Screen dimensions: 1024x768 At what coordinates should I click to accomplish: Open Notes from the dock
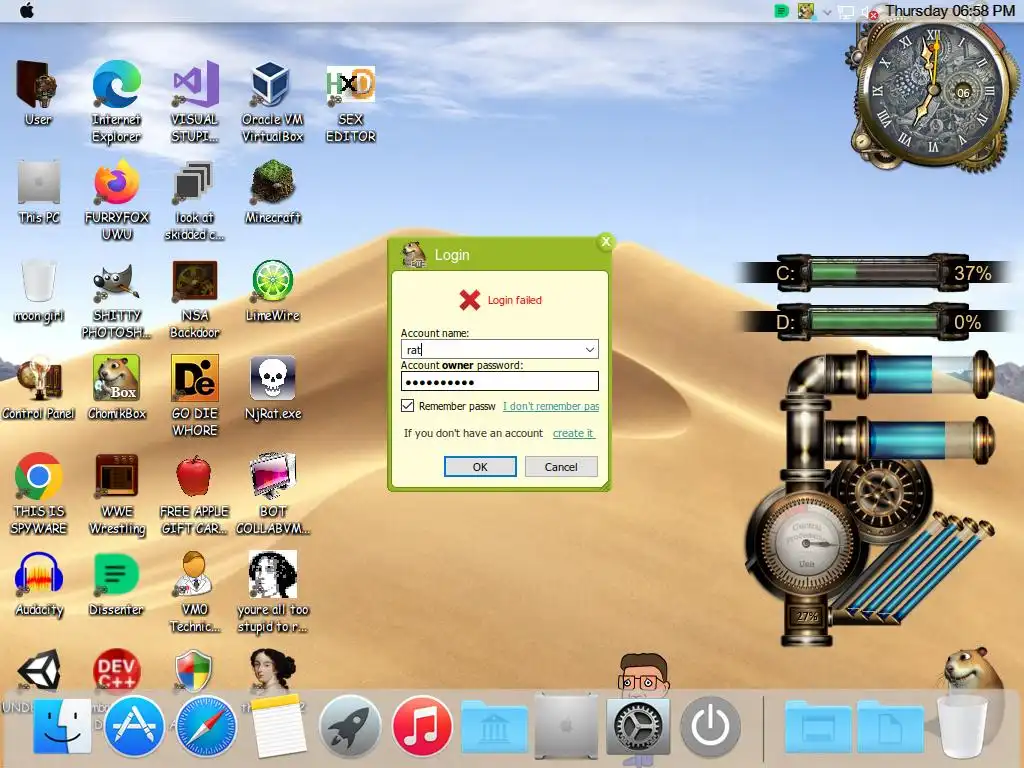click(x=278, y=726)
